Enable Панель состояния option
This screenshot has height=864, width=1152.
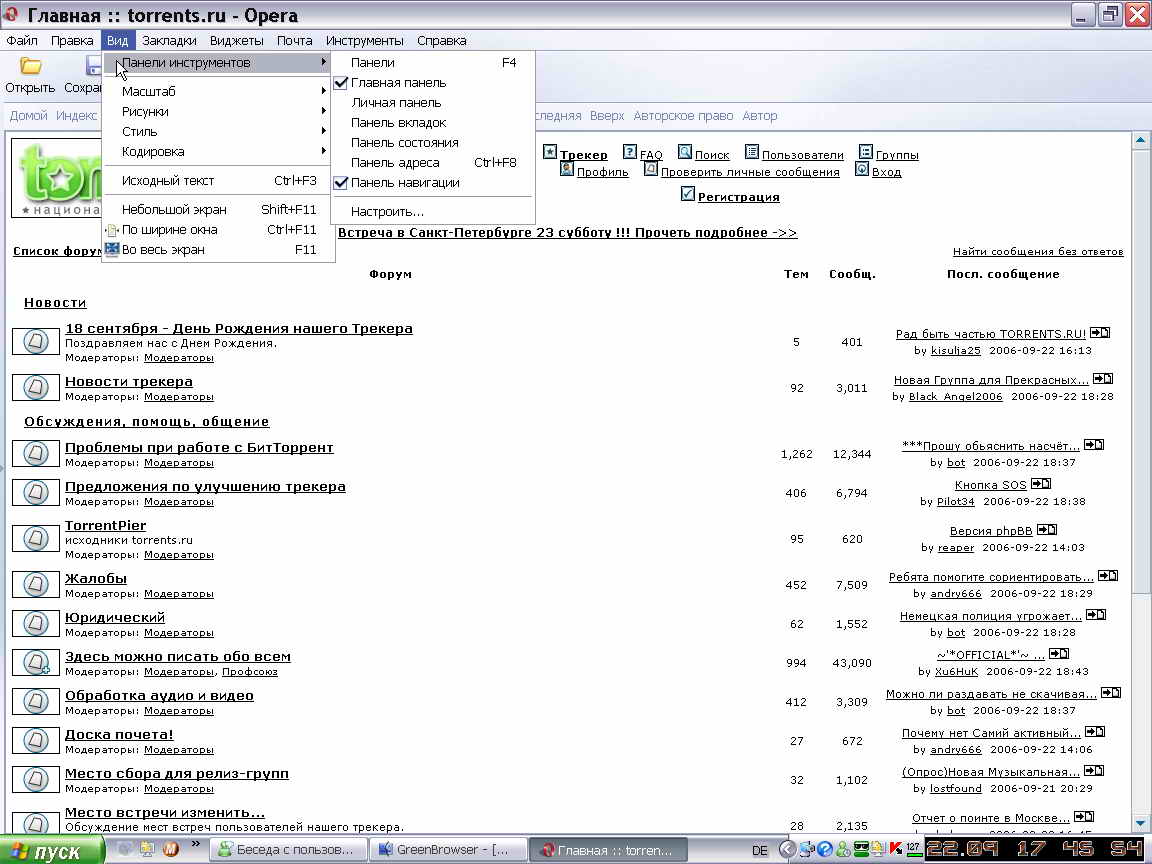click(x=432, y=143)
